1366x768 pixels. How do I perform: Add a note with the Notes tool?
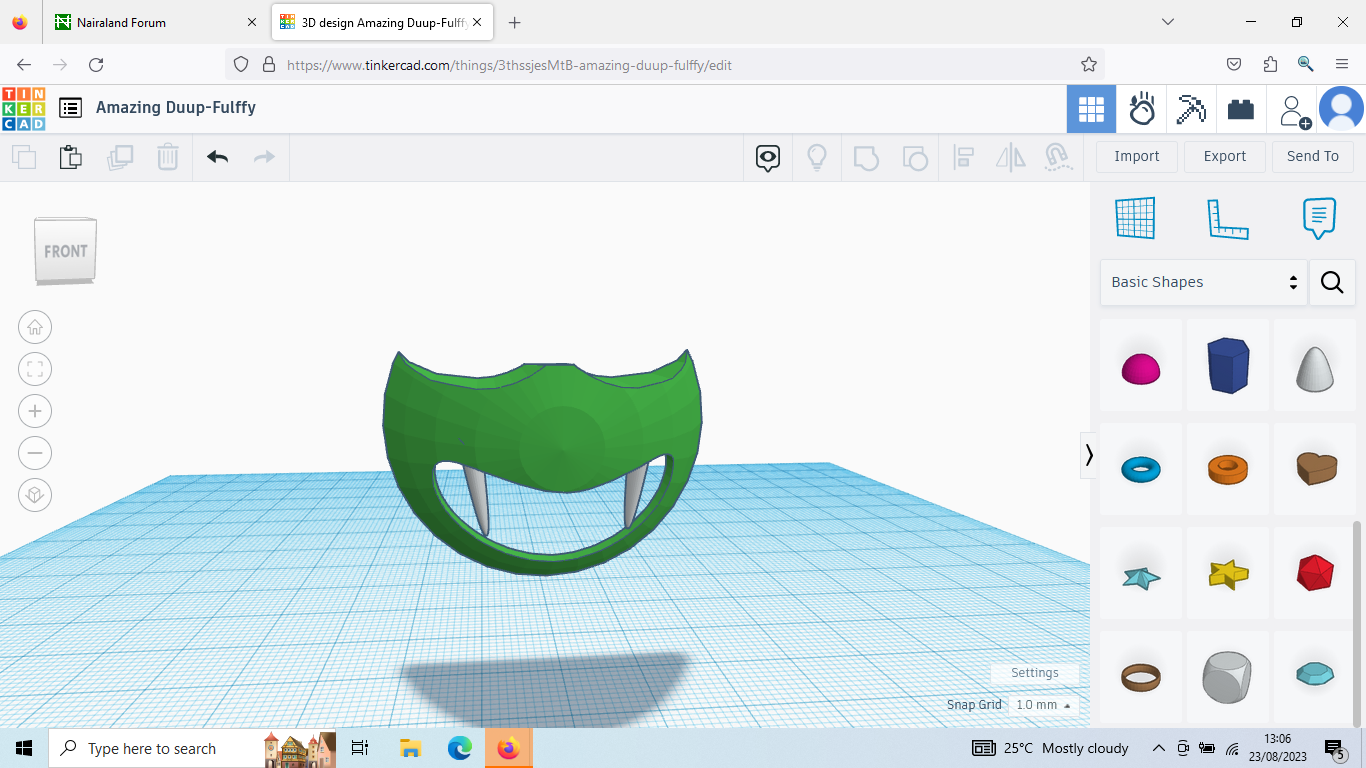coord(1318,218)
